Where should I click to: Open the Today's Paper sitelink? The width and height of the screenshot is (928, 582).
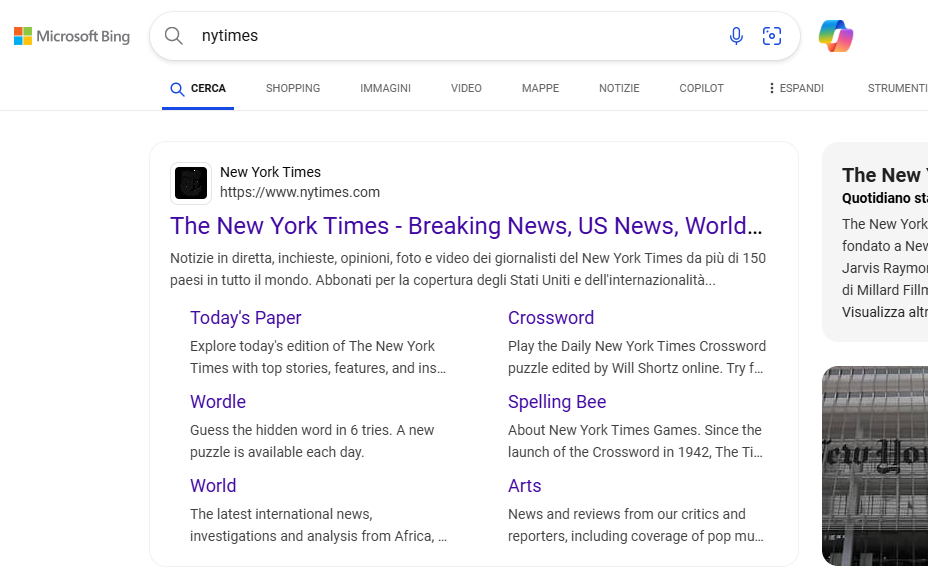(x=246, y=318)
